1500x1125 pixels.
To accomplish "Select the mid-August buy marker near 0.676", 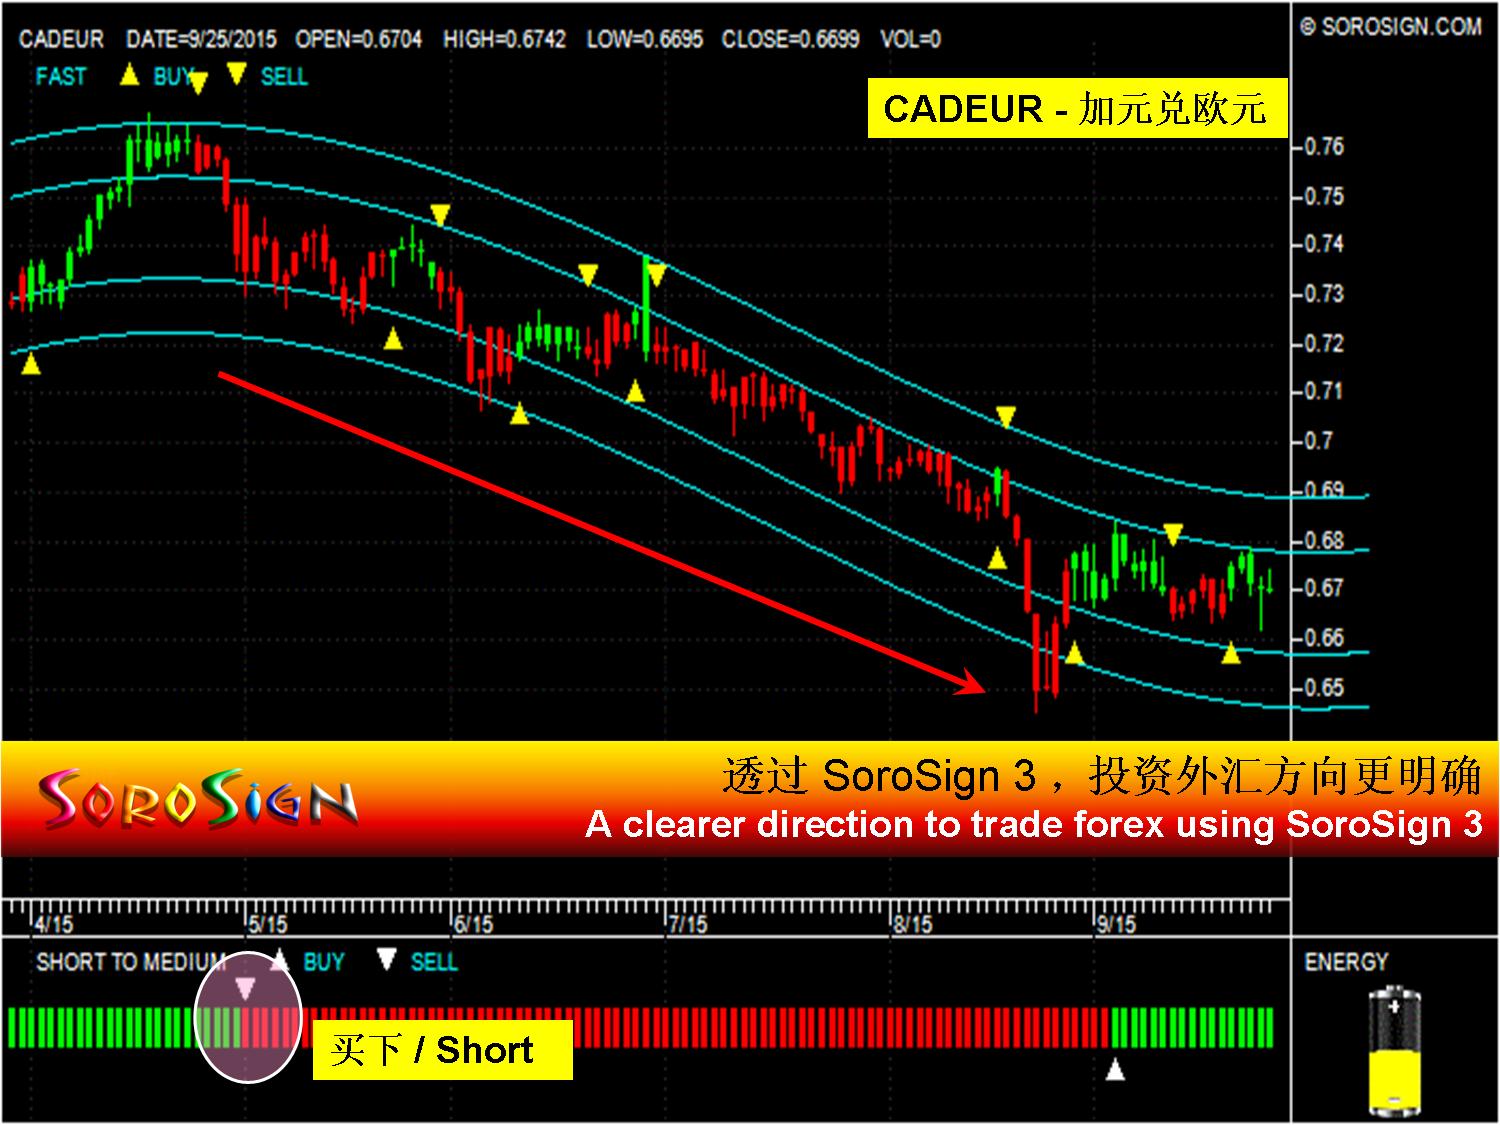I will [997, 558].
